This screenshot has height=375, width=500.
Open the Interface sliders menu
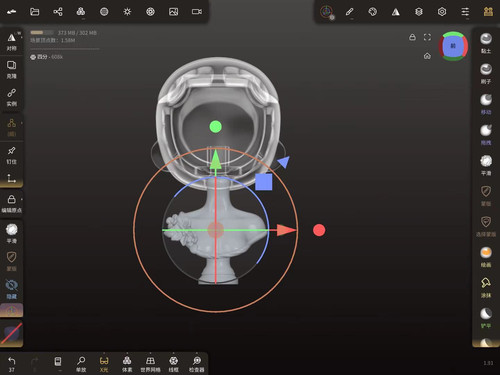coord(465,12)
